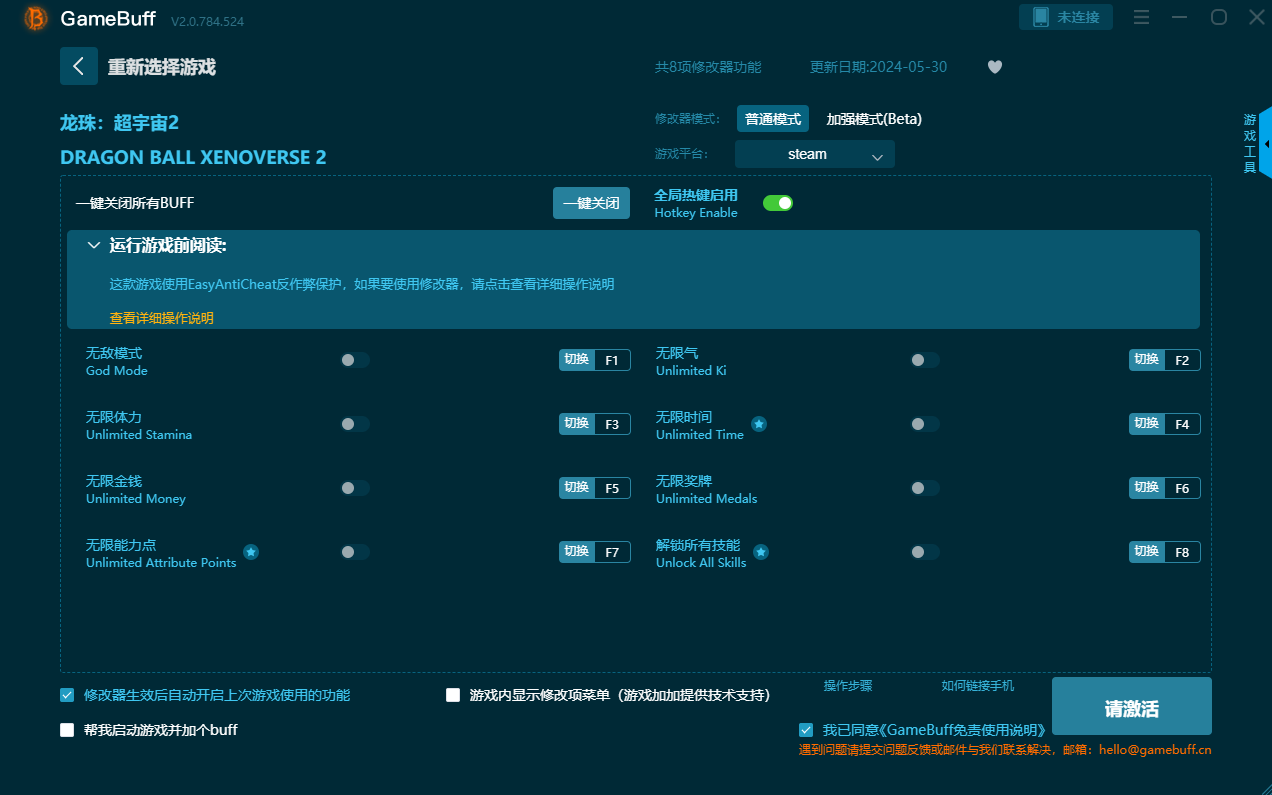
Task: Open the hamburger menu icon
Action: pos(1142,17)
